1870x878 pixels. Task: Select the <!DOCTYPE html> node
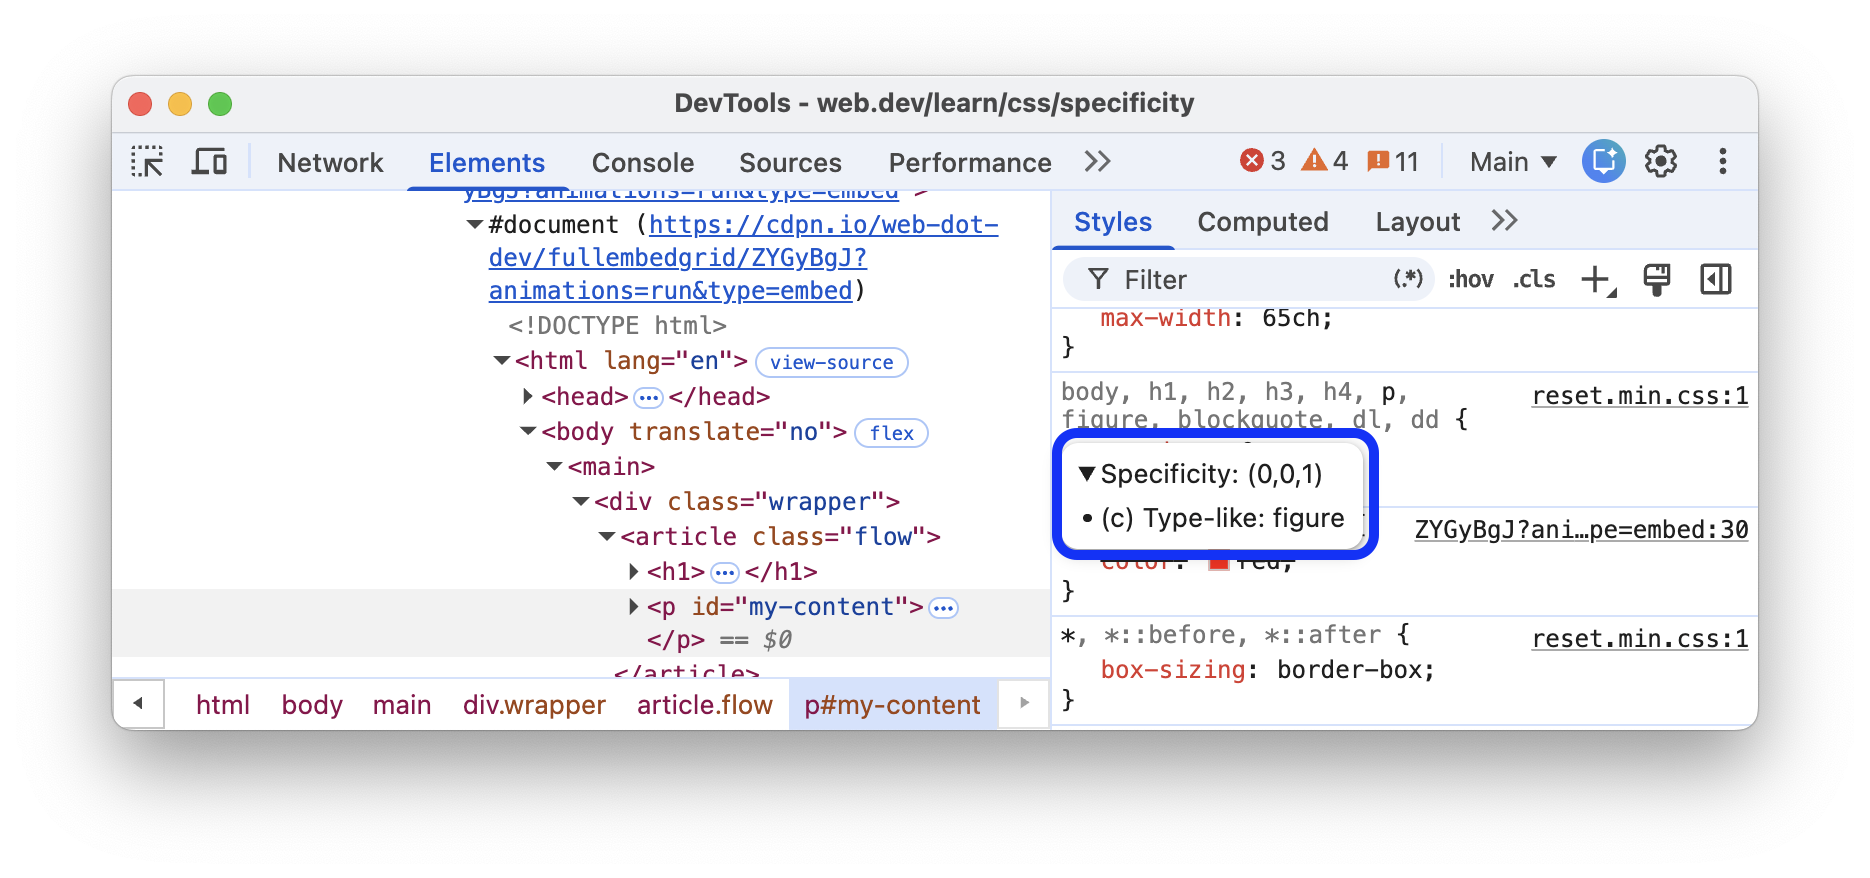coord(617,326)
